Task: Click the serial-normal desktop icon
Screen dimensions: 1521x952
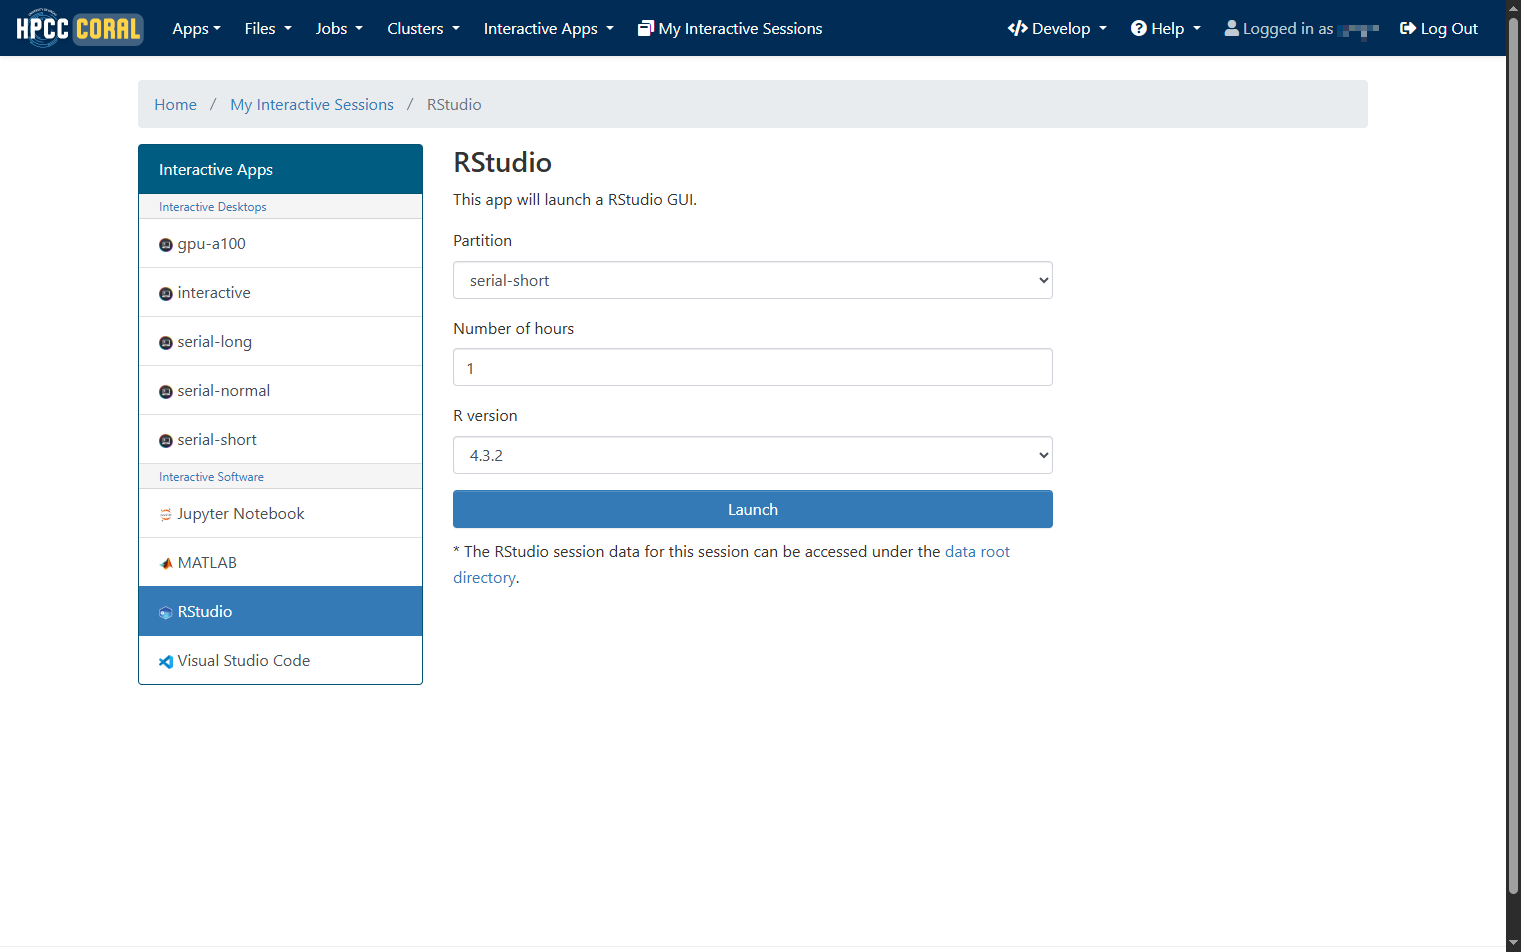Action: coord(166,392)
